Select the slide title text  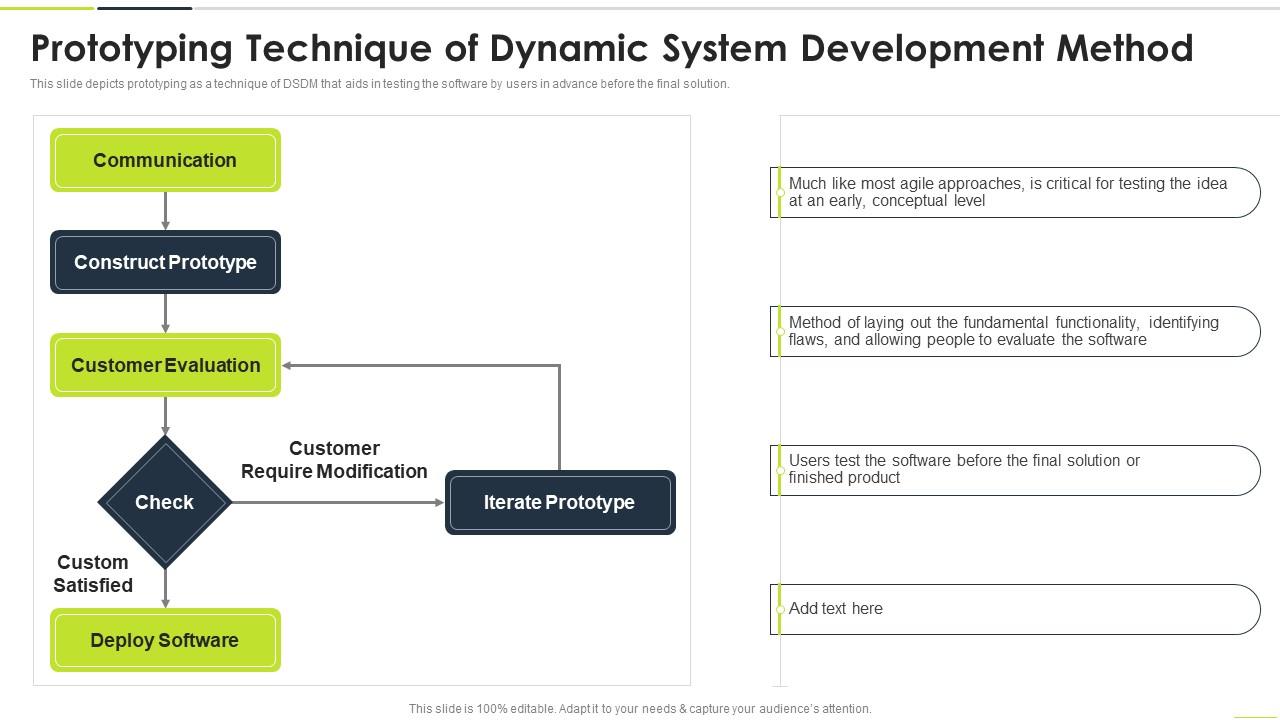click(612, 48)
